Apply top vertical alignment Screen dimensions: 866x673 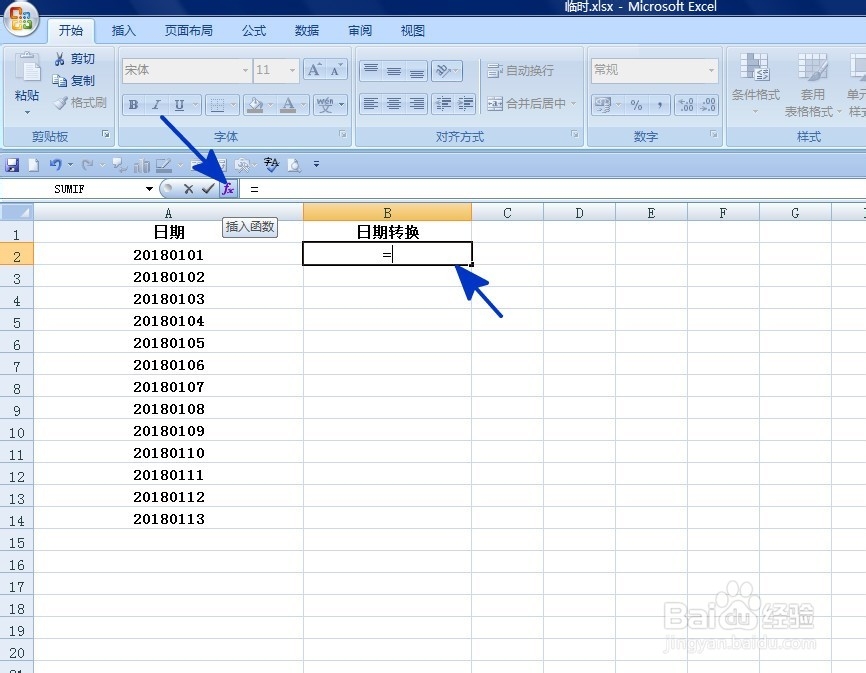pyautogui.click(x=371, y=70)
